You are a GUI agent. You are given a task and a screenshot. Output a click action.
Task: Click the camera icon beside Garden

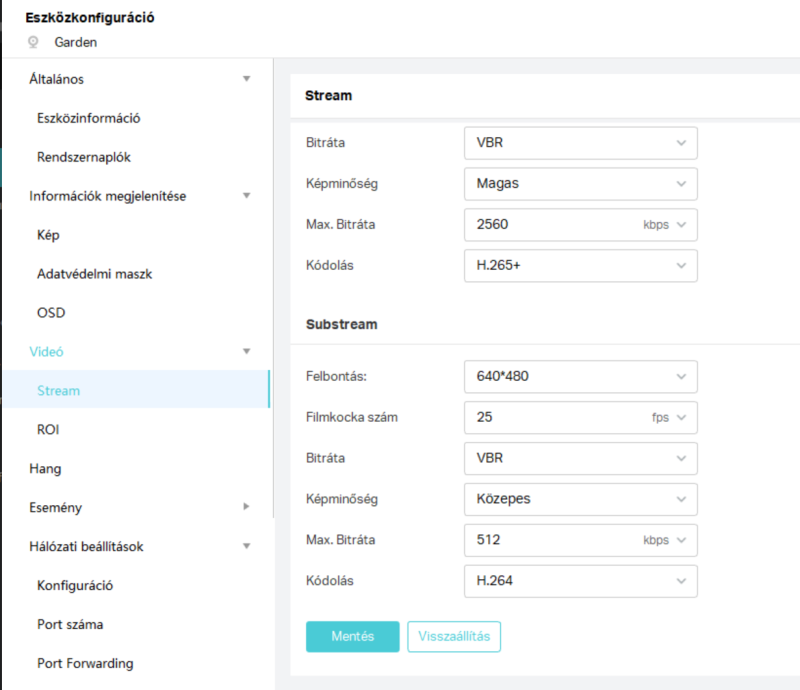33,42
